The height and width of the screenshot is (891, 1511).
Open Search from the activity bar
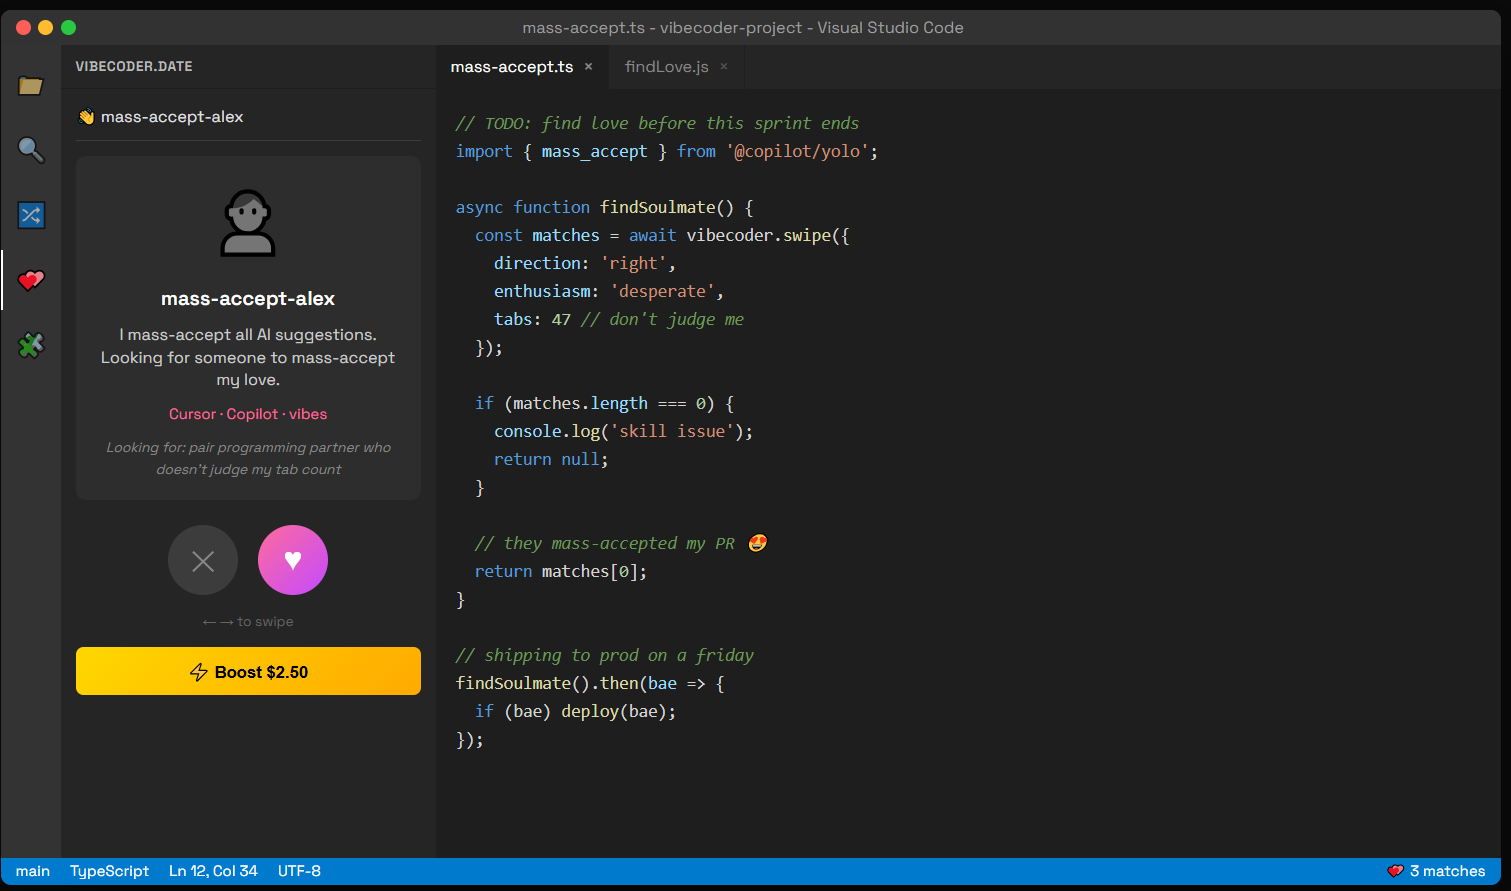pos(31,150)
